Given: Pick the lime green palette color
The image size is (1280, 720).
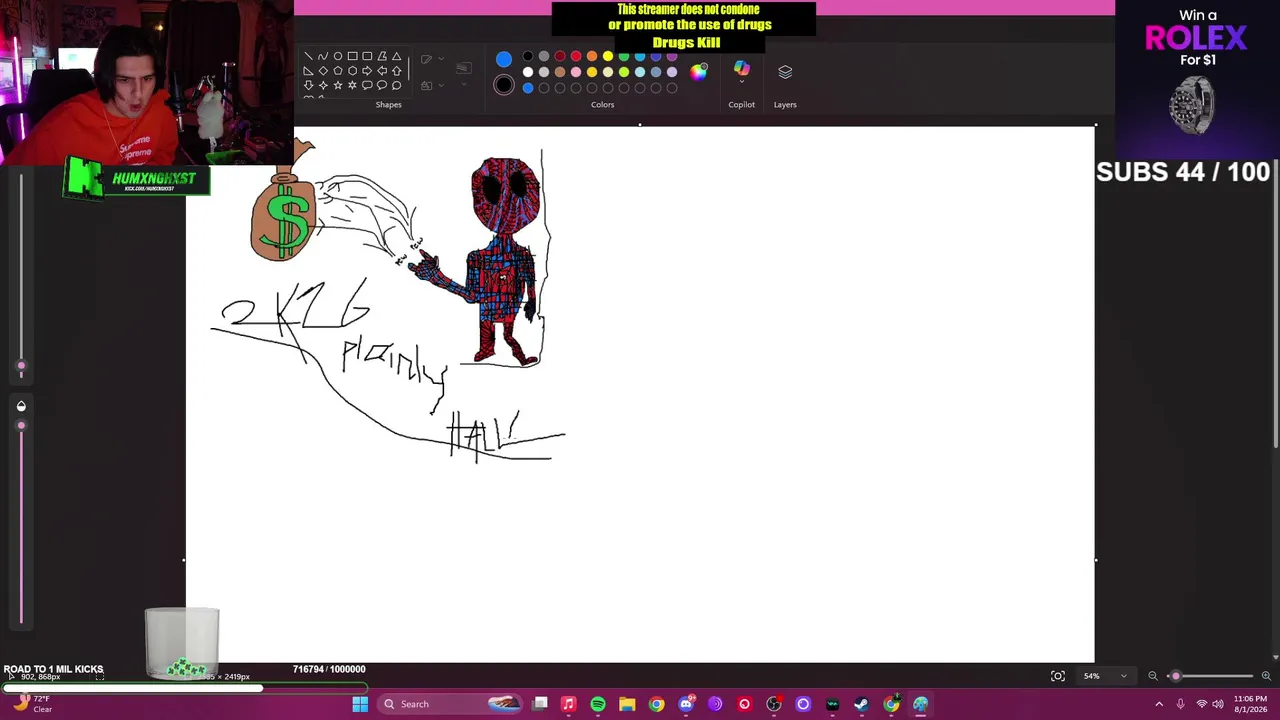Looking at the screenshot, I should [624, 72].
